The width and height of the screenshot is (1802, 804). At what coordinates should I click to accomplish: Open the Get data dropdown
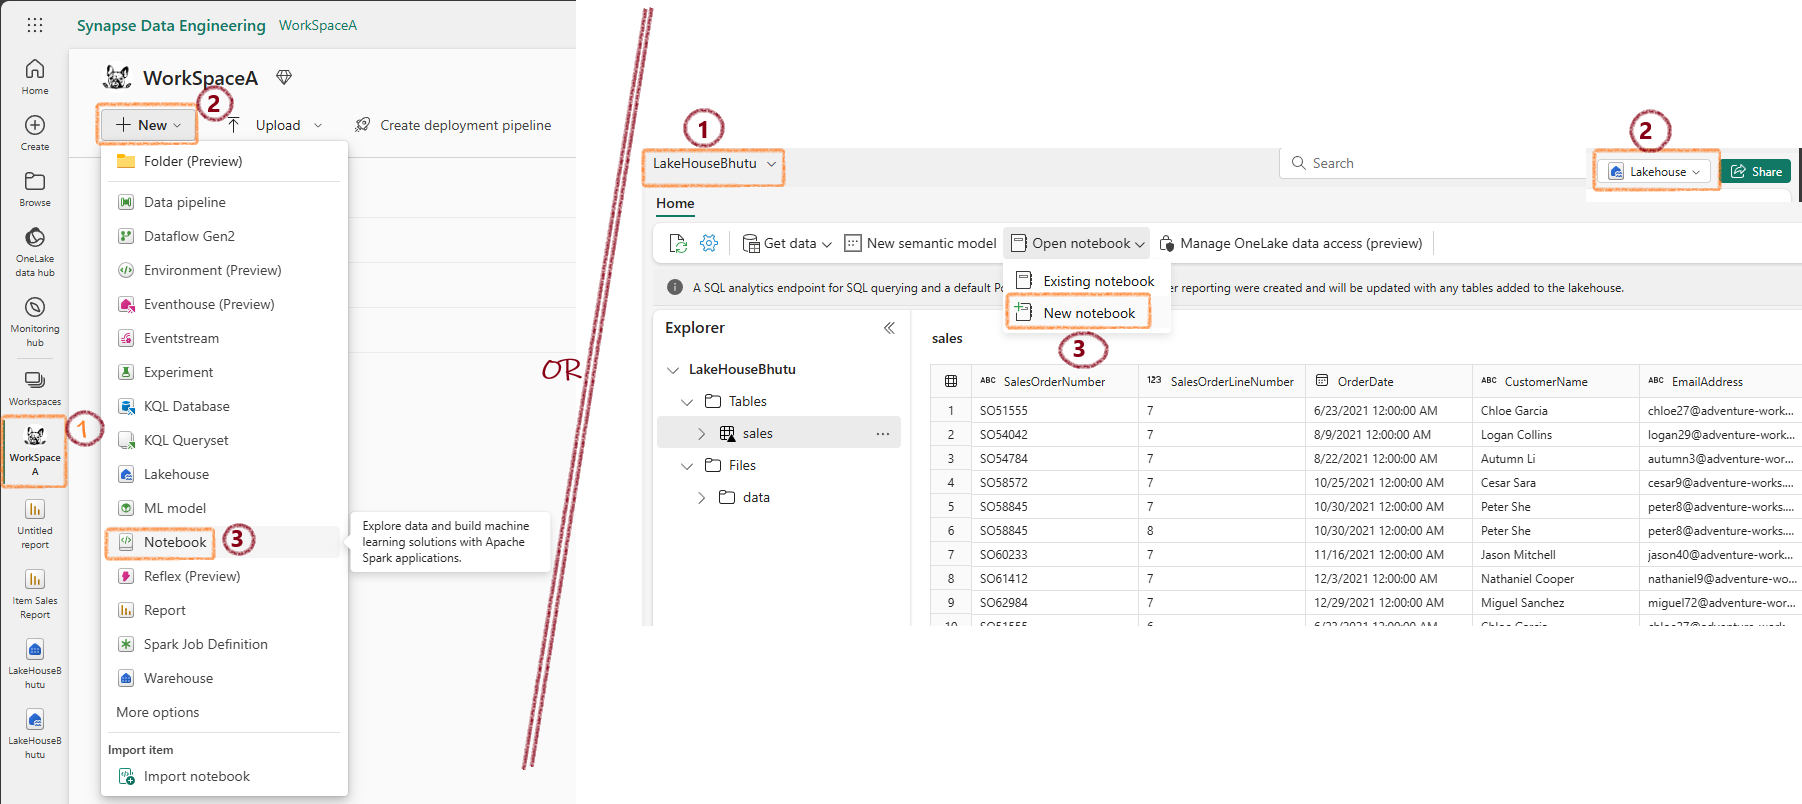[787, 243]
